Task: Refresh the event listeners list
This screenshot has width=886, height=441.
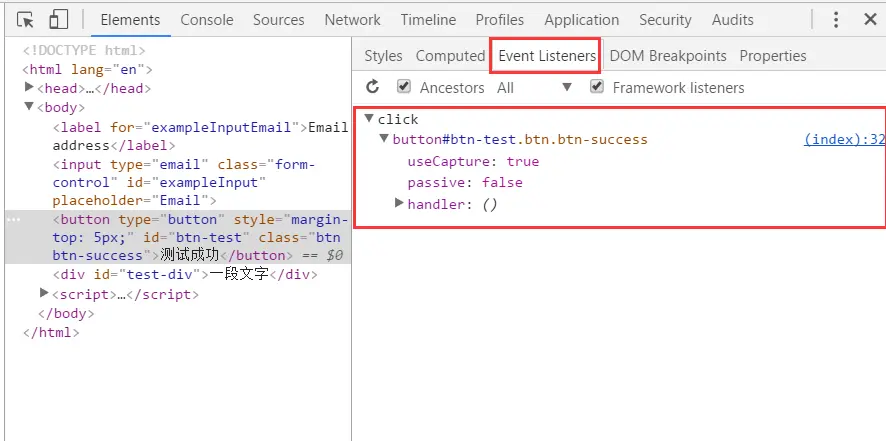Action: point(372,87)
